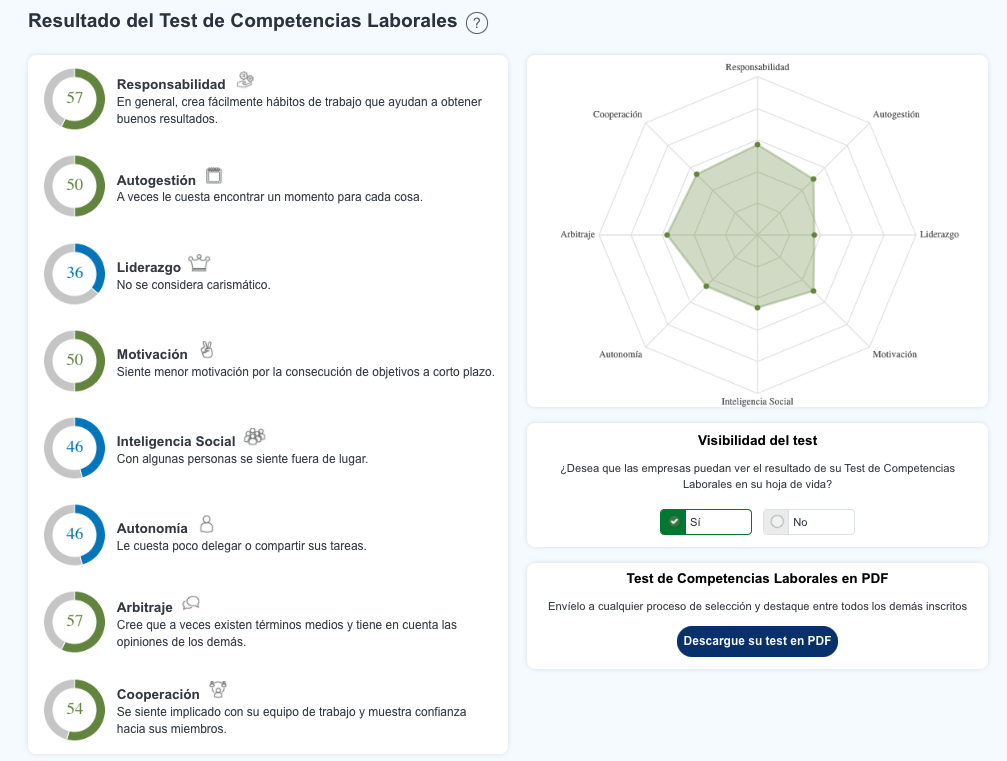Click the Inteligencia Social radar axis label
Image resolution: width=1007 pixels, height=761 pixels.
(757, 401)
